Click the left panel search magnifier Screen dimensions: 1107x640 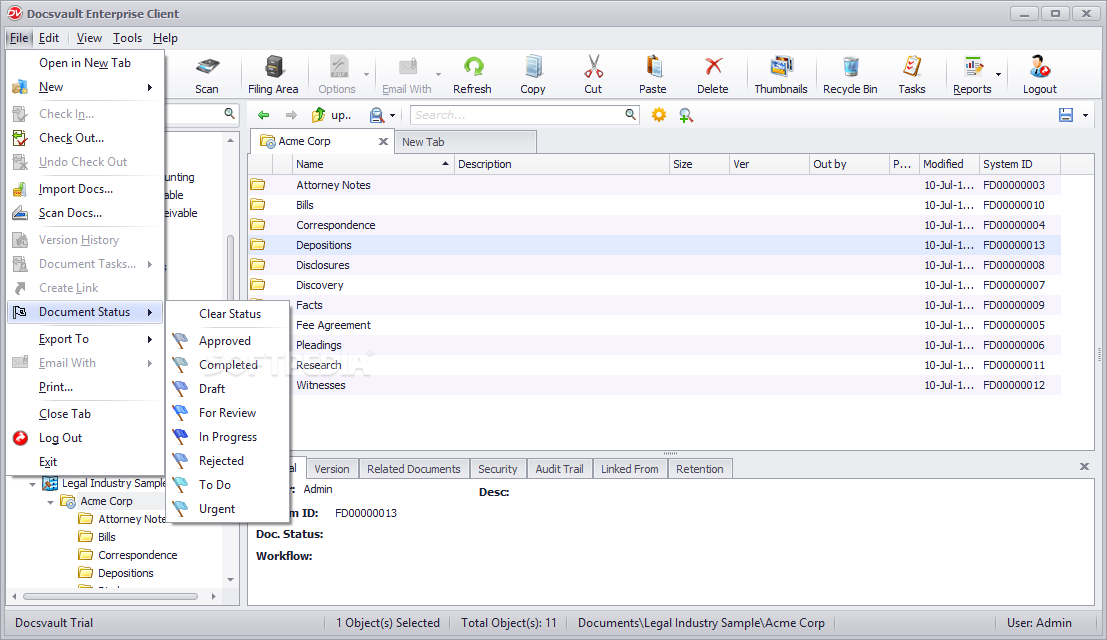(229, 114)
